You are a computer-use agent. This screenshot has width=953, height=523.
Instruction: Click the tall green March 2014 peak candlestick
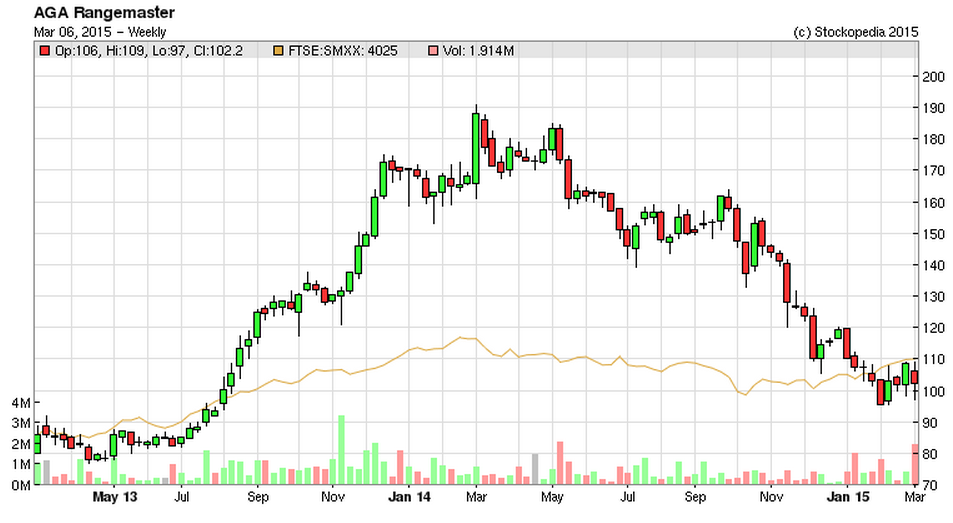pos(476,149)
